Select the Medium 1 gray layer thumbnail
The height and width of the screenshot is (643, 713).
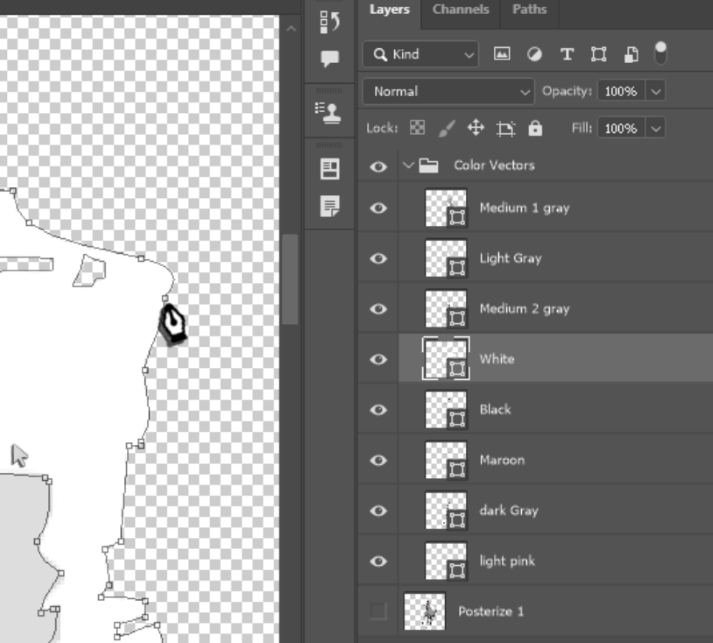tap(446, 208)
